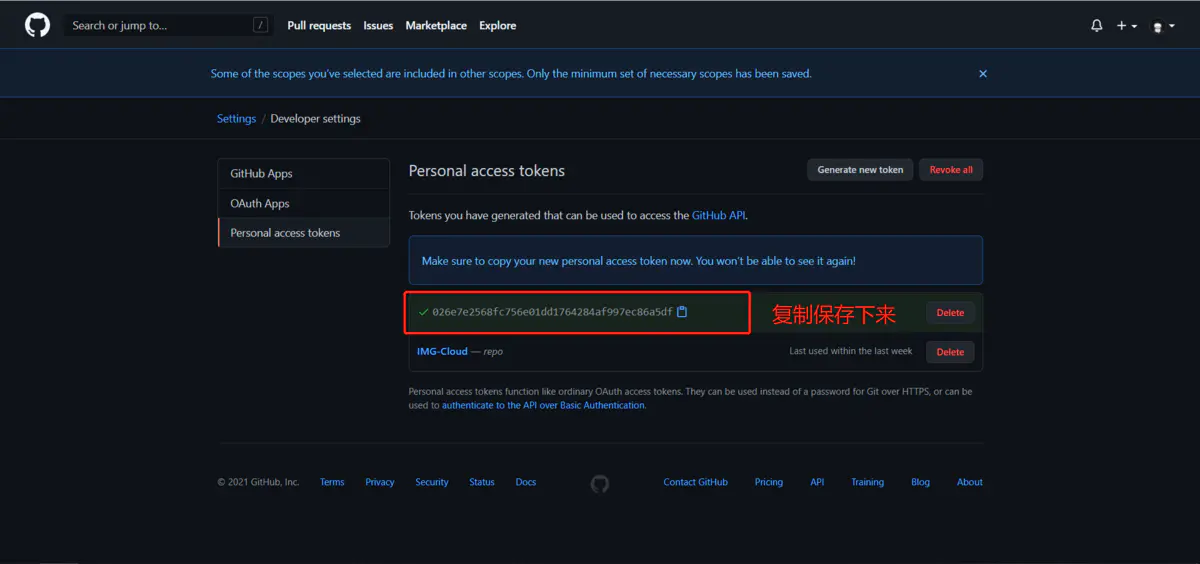This screenshot has height=564, width=1200.
Task: Open Status footer link
Action: click(482, 482)
